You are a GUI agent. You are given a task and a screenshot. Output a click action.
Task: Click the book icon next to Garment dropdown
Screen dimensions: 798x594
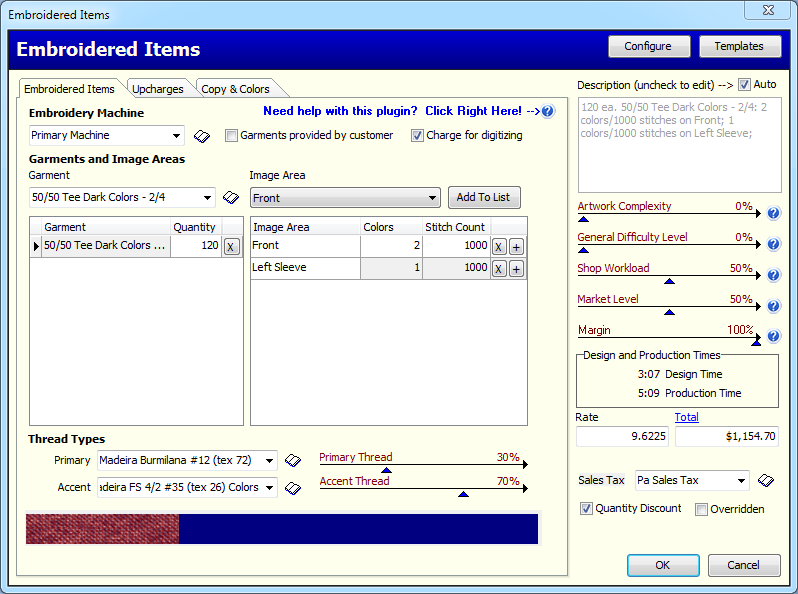231,198
